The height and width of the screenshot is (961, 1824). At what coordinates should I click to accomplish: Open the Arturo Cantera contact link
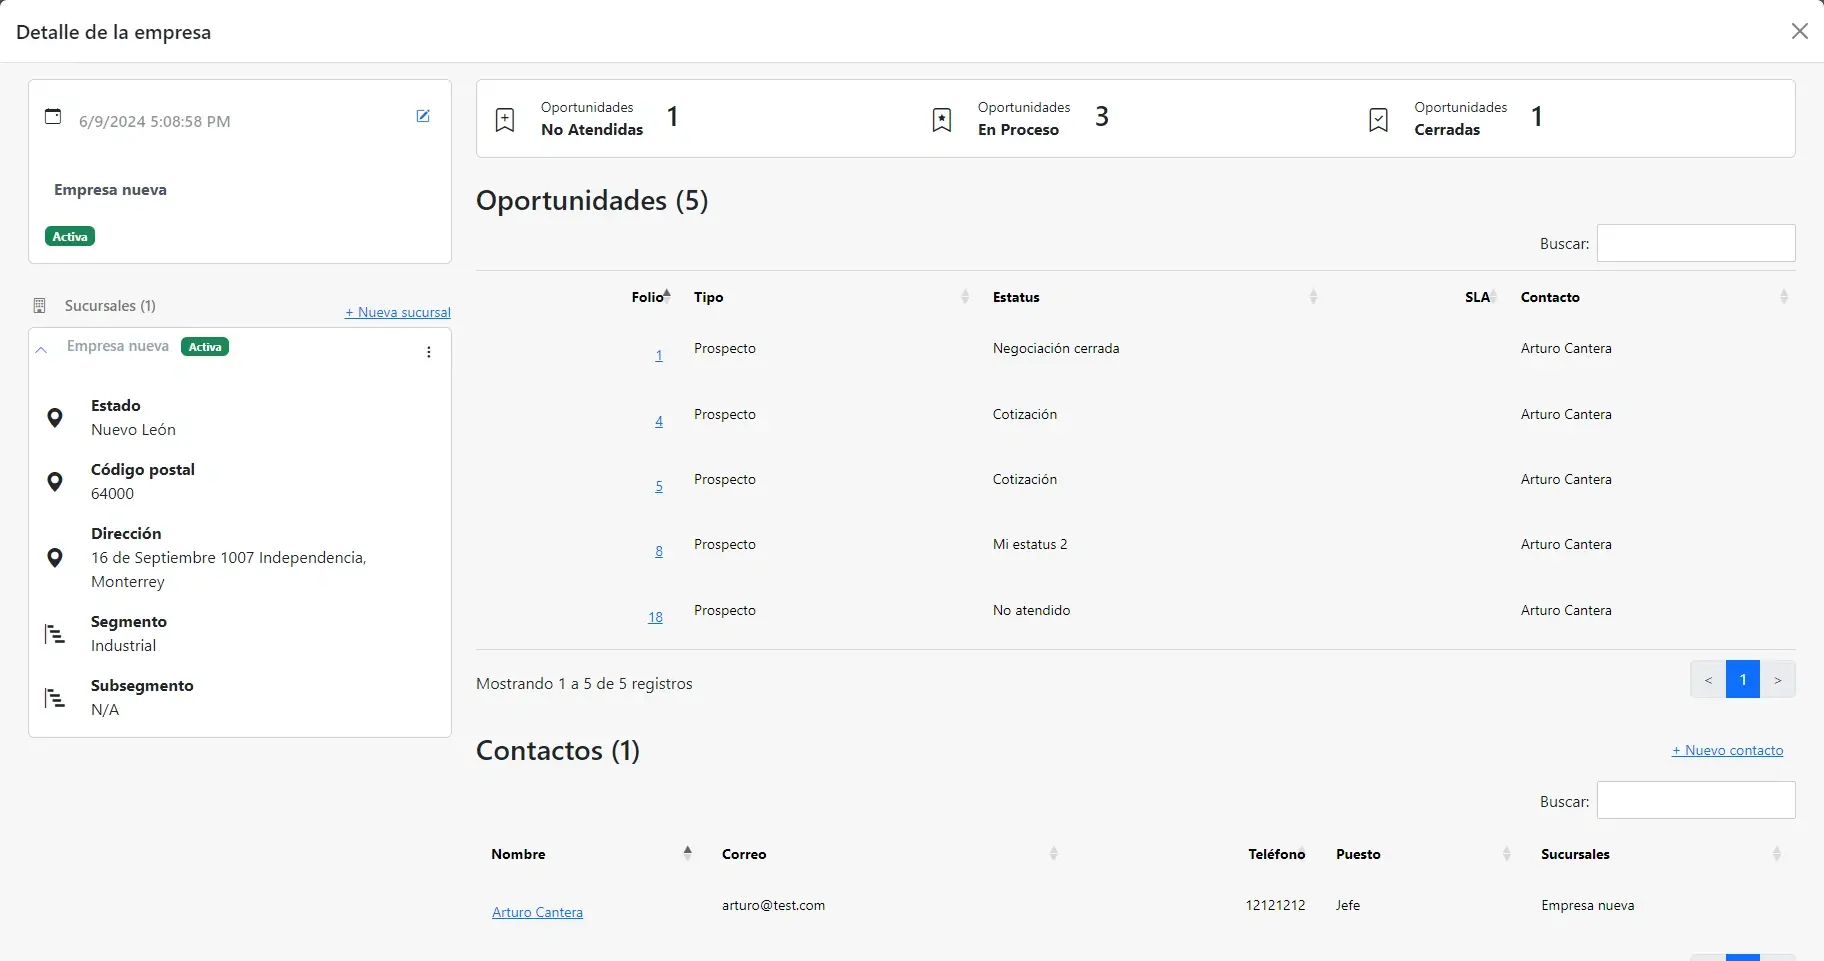tap(537, 912)
